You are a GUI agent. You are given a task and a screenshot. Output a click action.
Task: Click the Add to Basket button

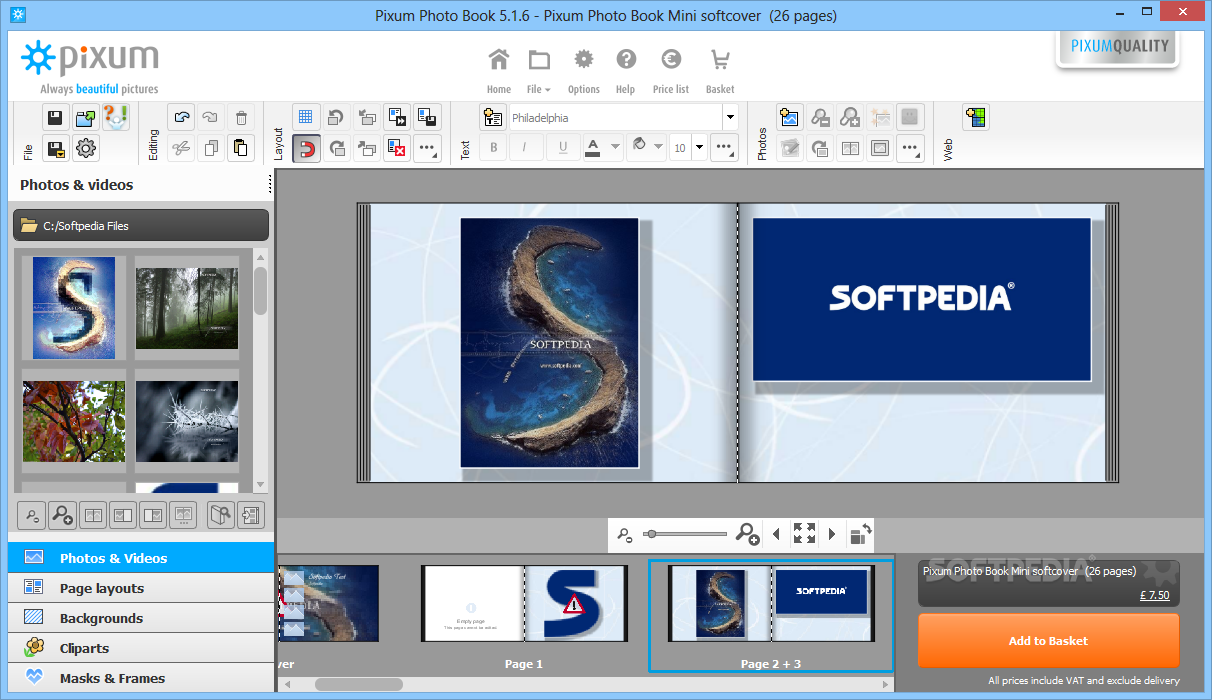click(x=1048, y=641)
